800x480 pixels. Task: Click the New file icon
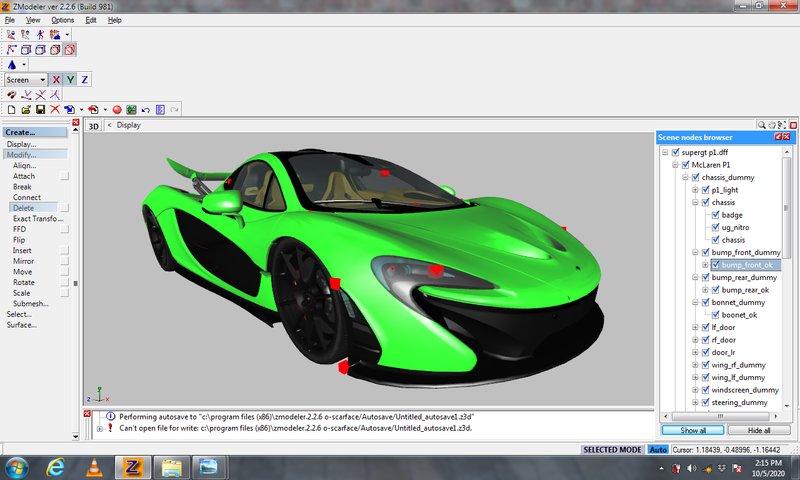click(11, 110)
